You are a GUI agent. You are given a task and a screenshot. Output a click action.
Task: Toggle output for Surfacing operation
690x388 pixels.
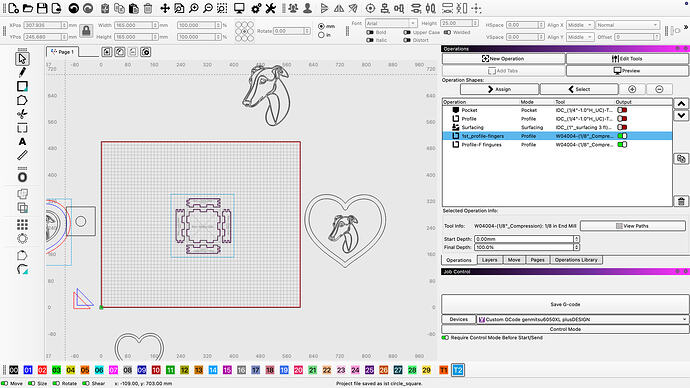[x=622, y=127]
